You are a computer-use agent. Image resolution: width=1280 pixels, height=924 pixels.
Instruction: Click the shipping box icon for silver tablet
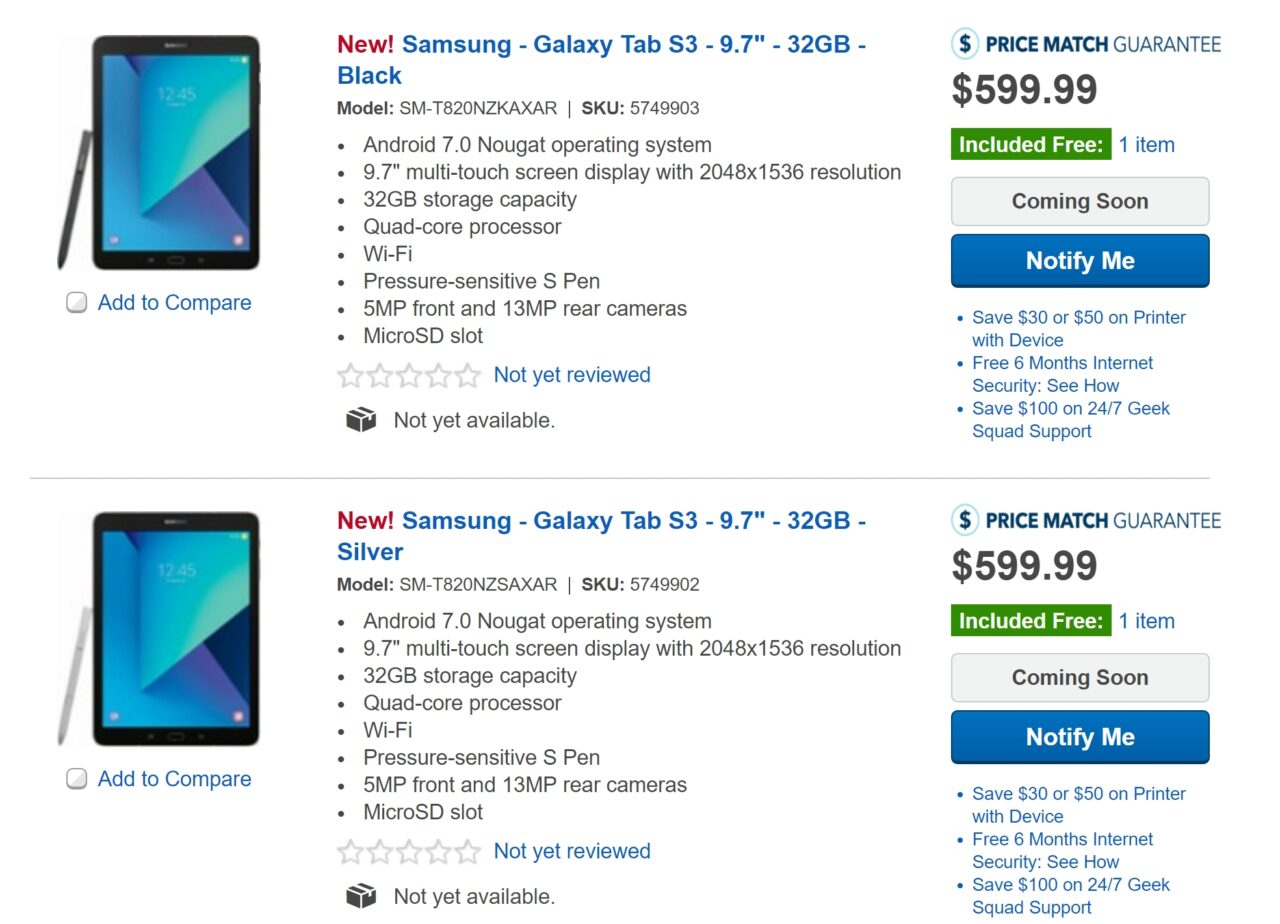tap(361, 897)
